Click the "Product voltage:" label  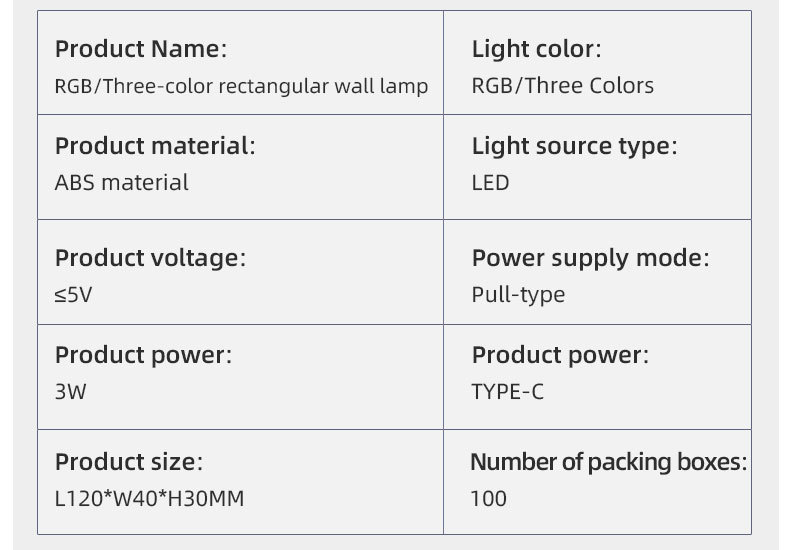pyautogui.click(x=150, y=258)
